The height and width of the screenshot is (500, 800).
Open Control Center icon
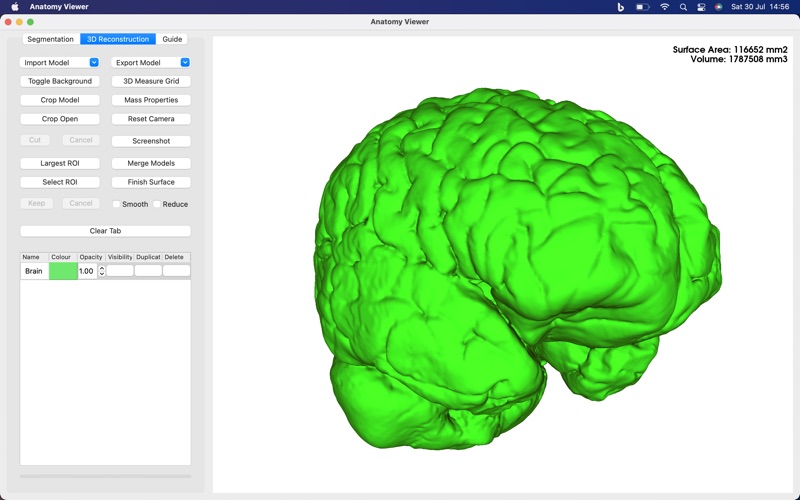[701, 7]
